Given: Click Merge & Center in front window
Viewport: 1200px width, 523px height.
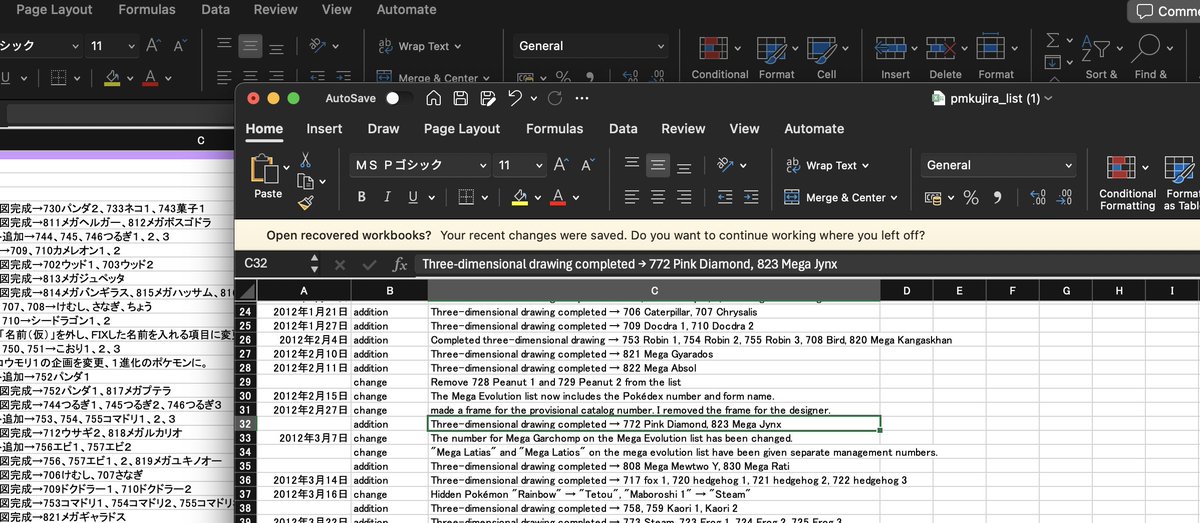Looking at the screenshot, I should pos(842,197).
